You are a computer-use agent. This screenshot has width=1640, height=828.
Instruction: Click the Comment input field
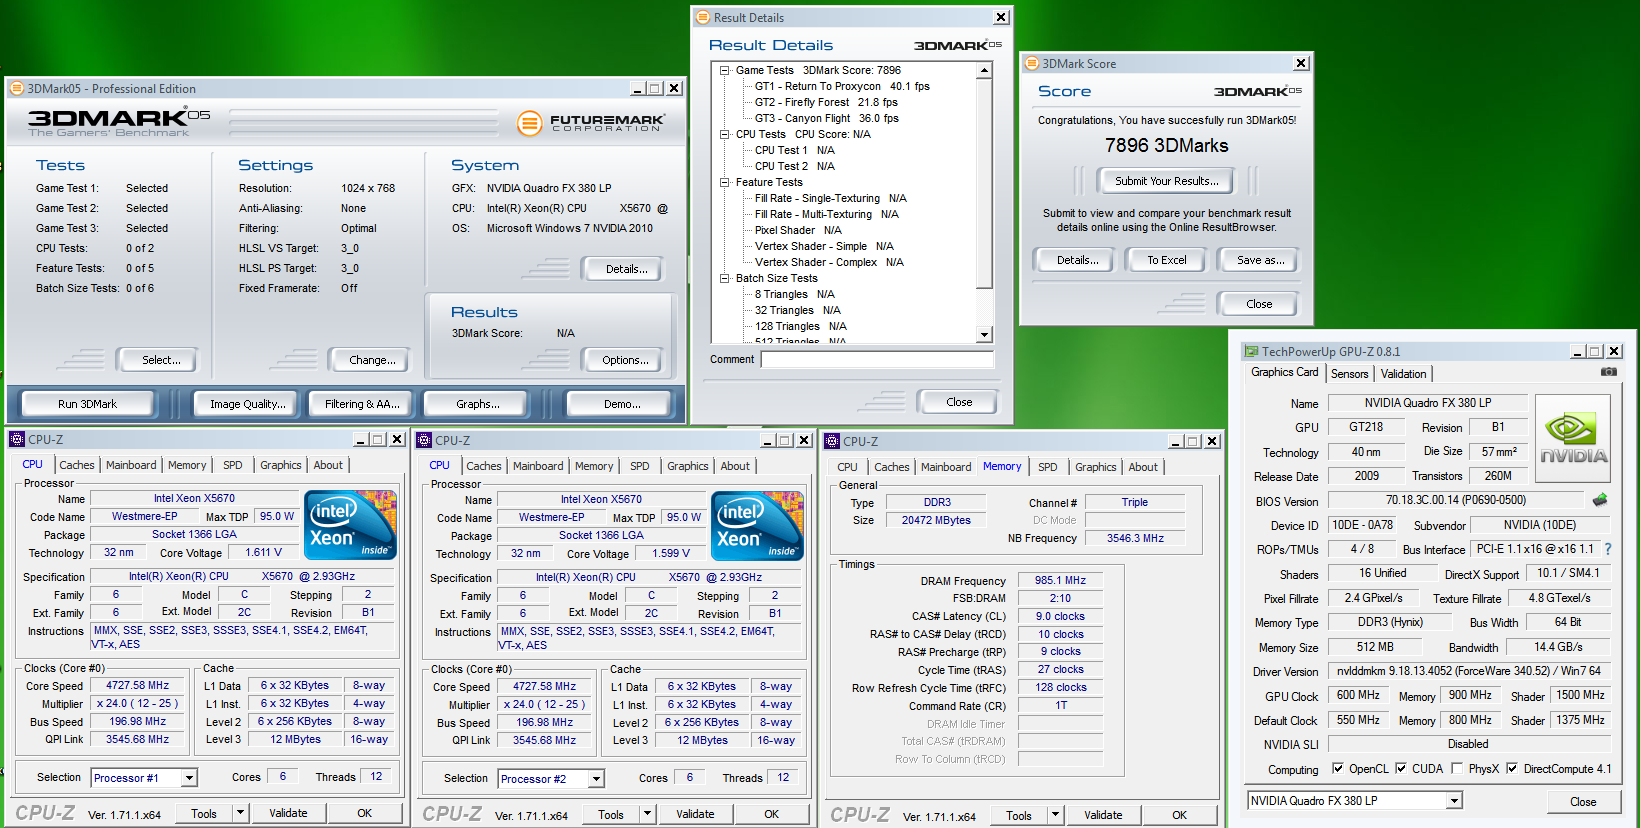[877, 359]
